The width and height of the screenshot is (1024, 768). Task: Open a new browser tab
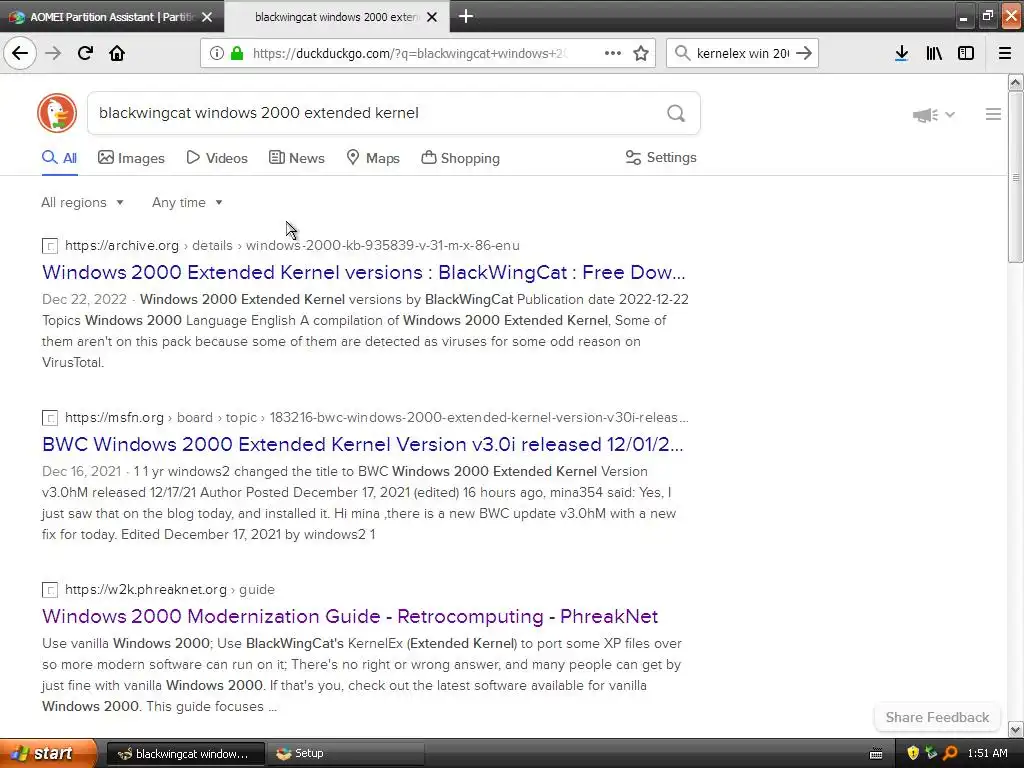coord(466,16)
